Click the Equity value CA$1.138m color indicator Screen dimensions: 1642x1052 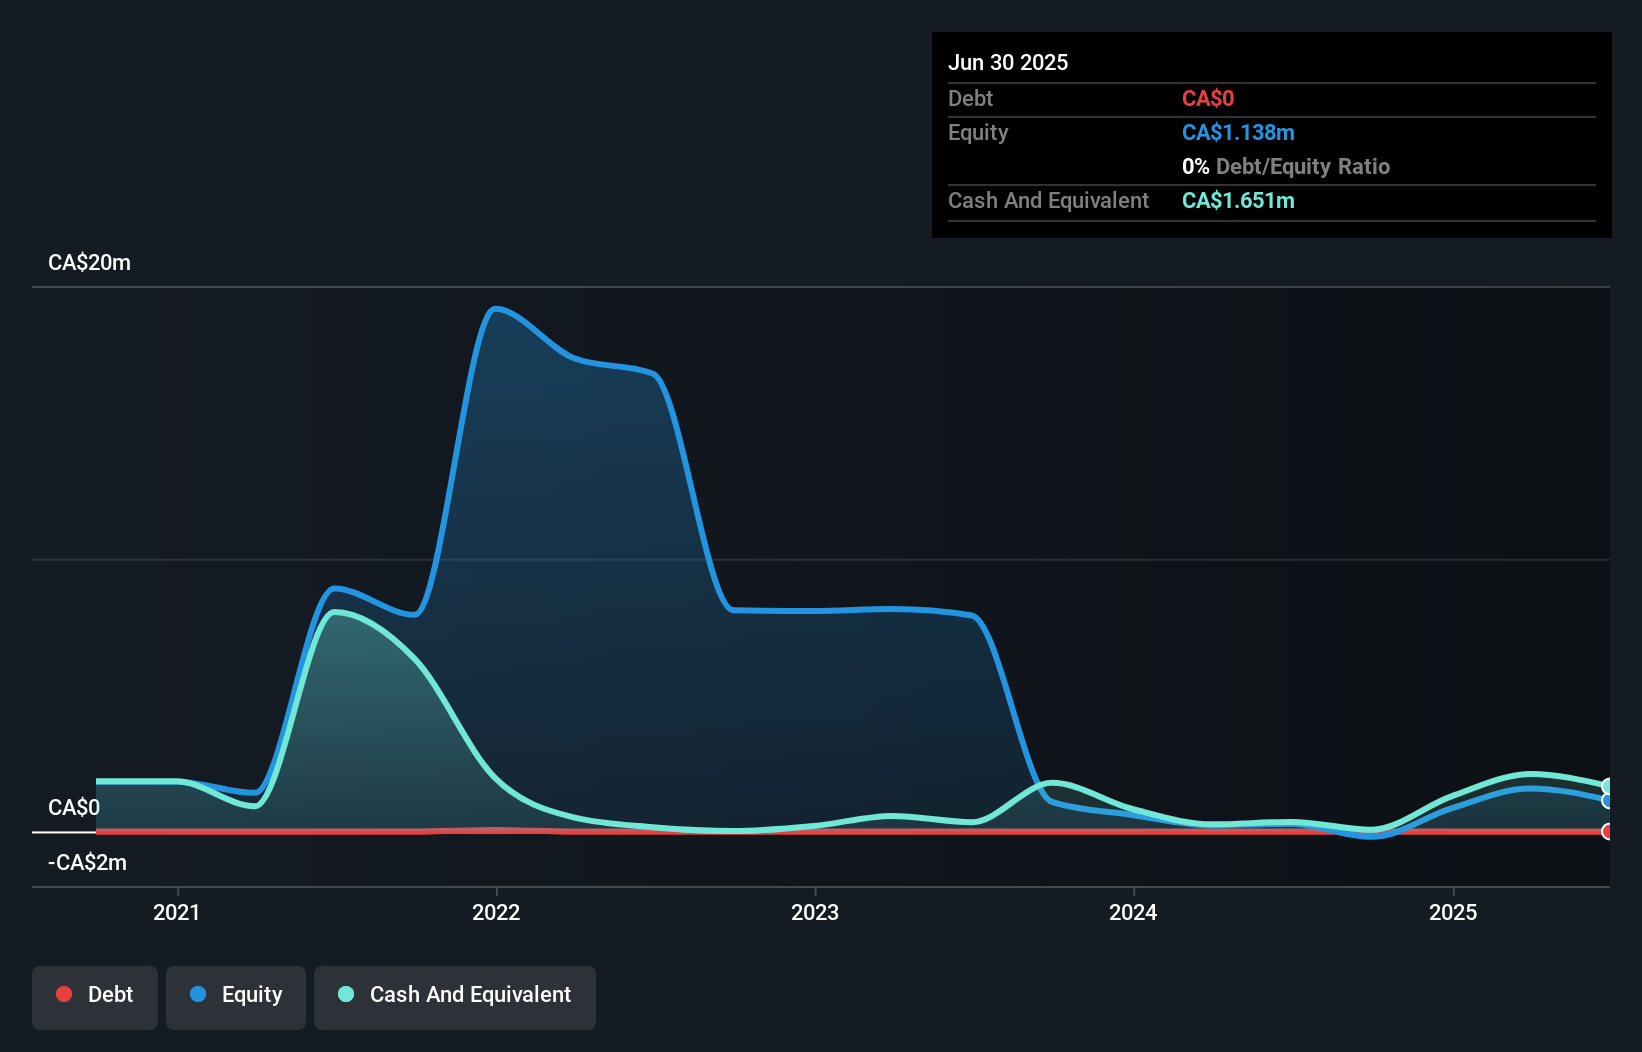pos(1238,132)
